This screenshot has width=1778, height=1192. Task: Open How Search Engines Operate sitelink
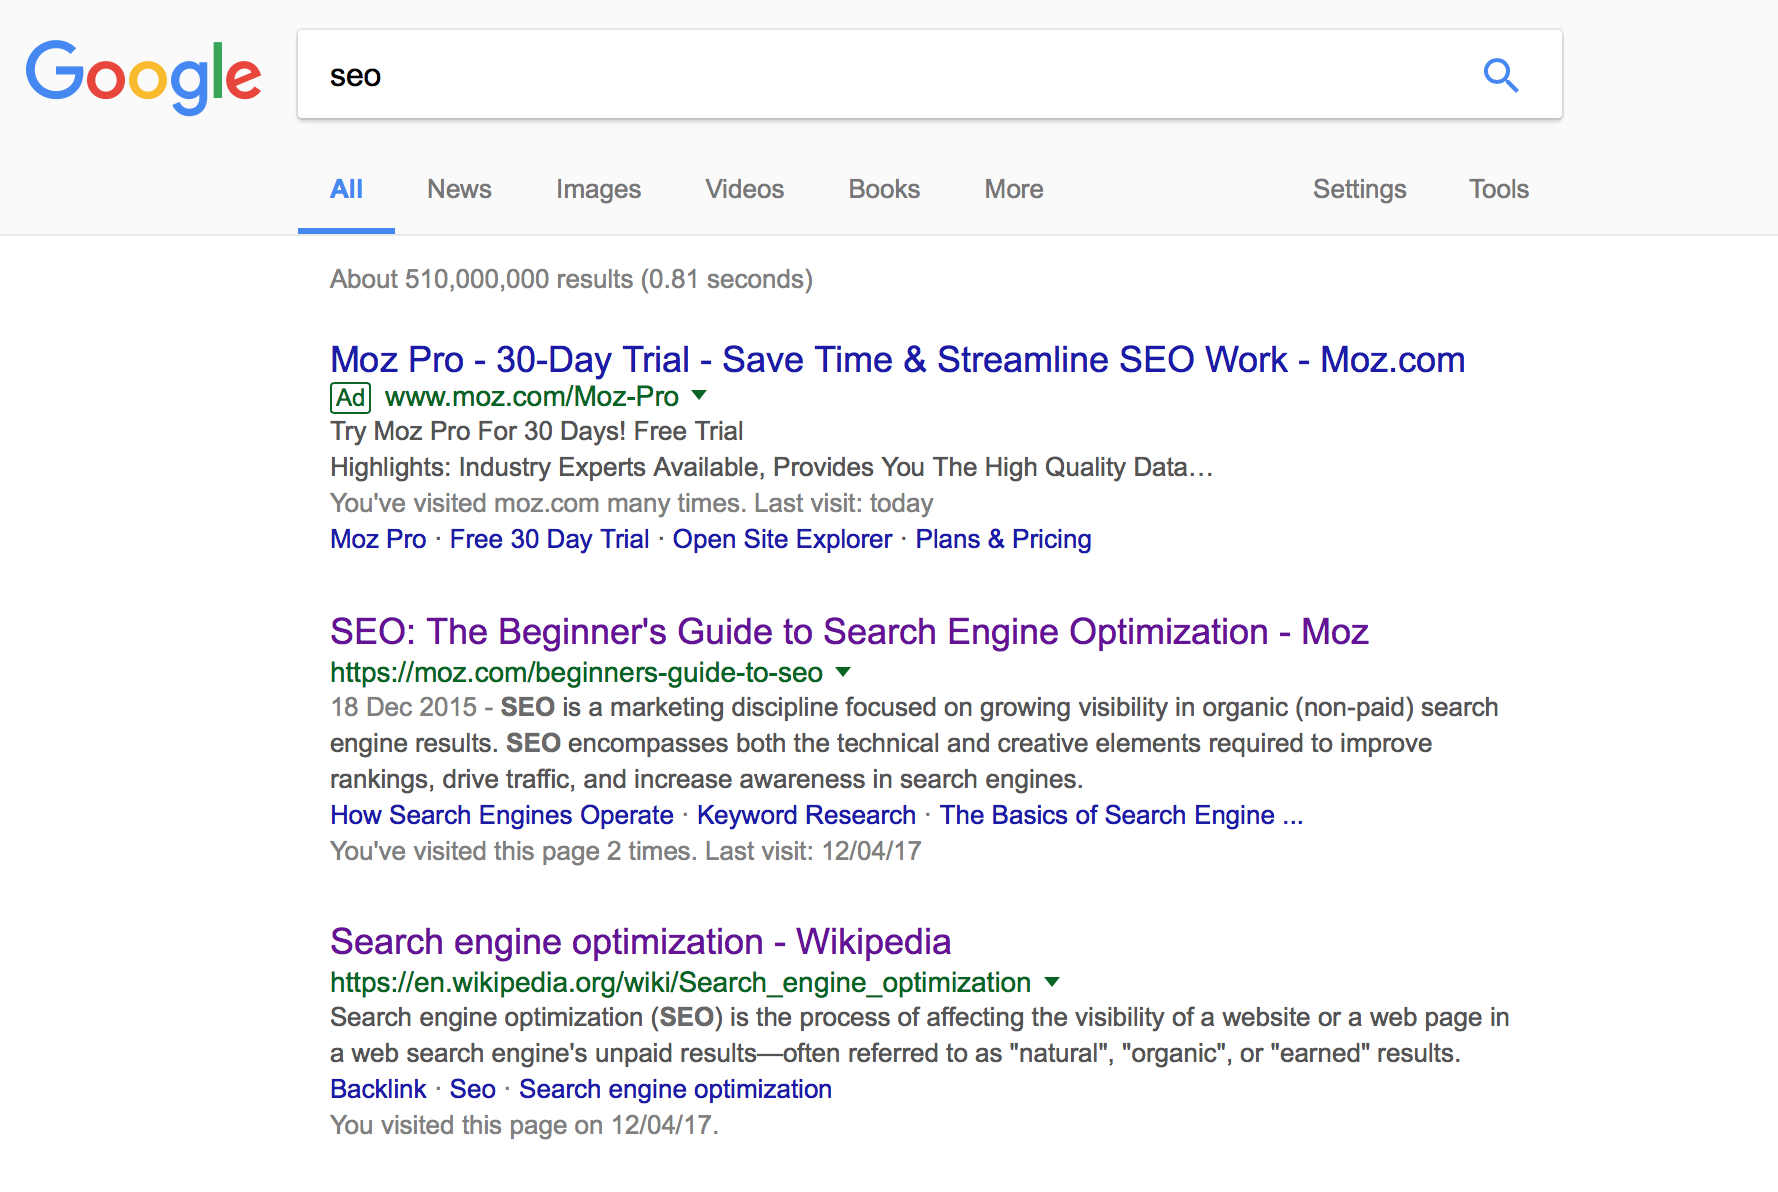point(502,815)
